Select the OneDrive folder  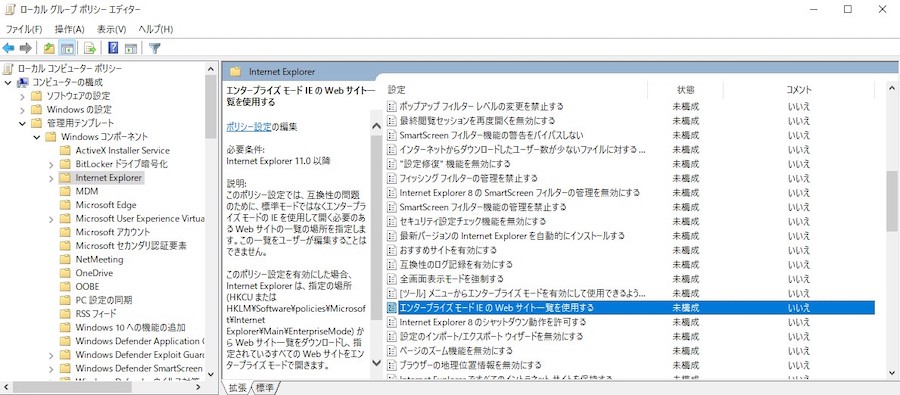(94, 273)
